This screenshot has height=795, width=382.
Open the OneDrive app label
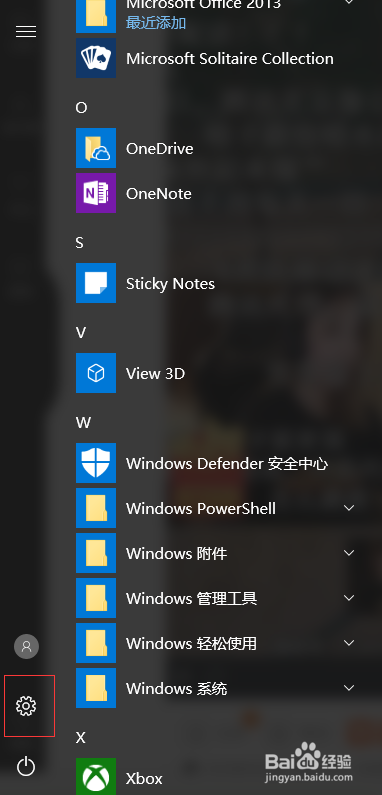pos(159,149)
